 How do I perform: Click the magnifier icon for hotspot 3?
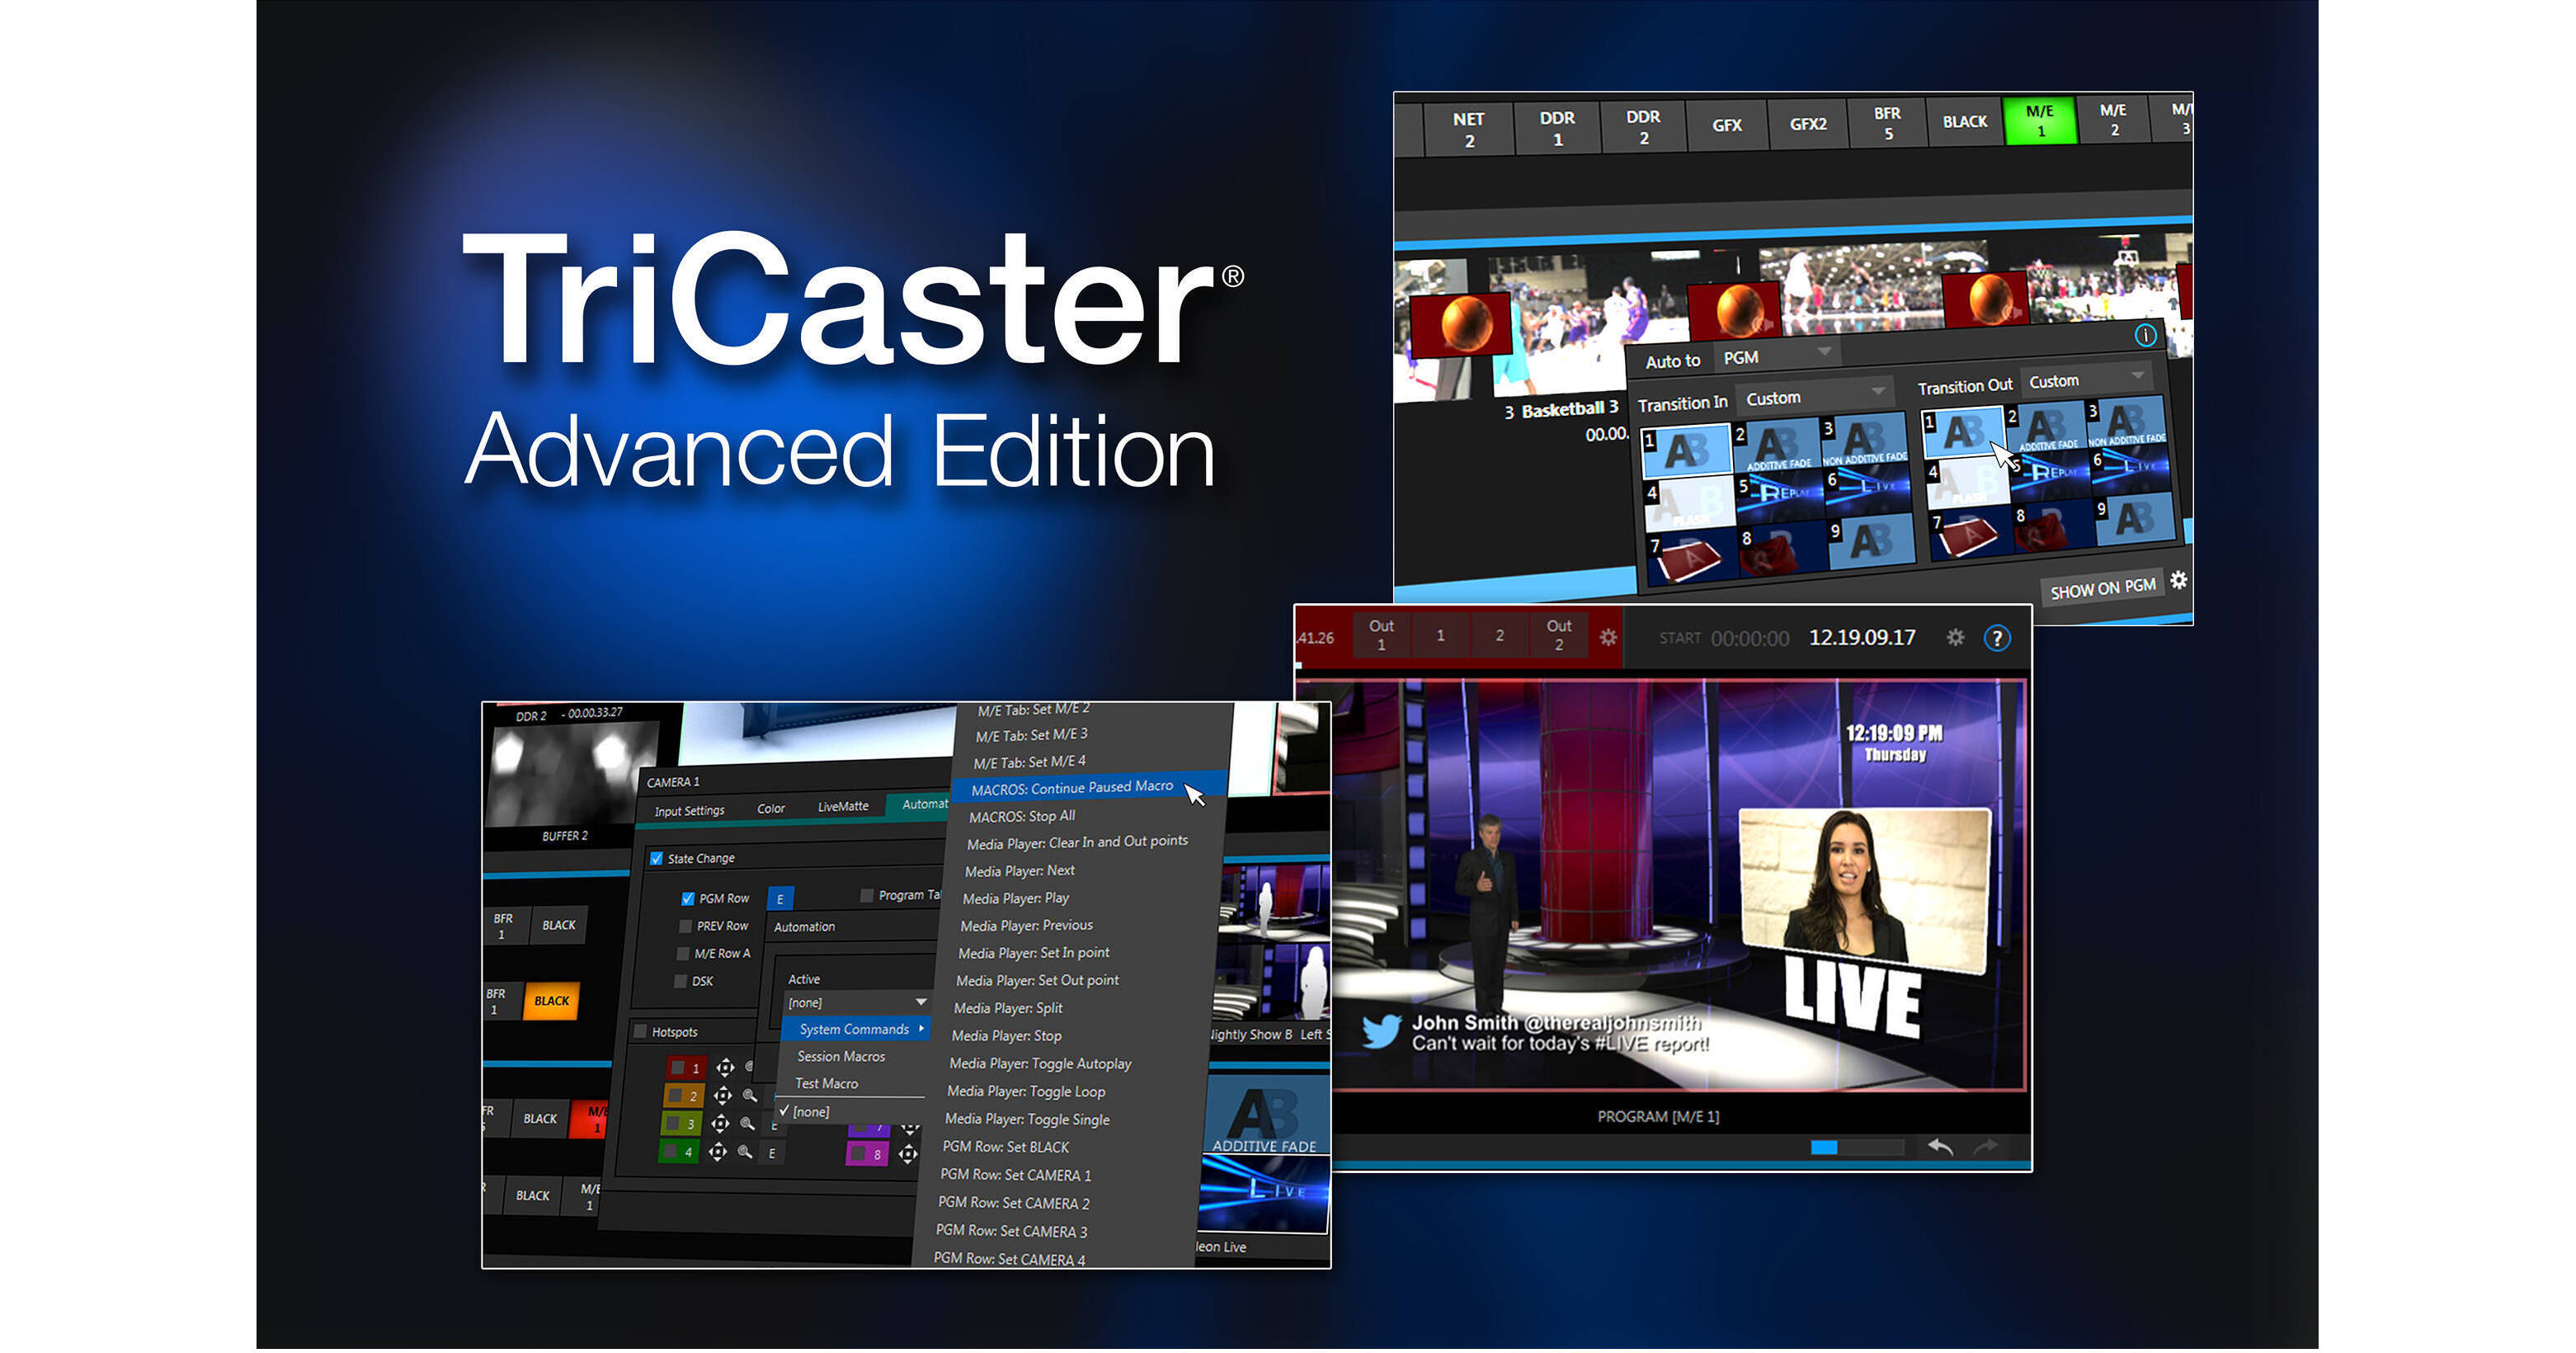coord(747,1124)
